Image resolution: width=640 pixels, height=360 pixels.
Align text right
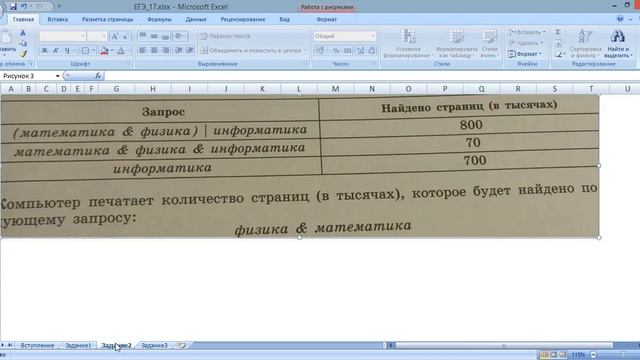(165, 50)
